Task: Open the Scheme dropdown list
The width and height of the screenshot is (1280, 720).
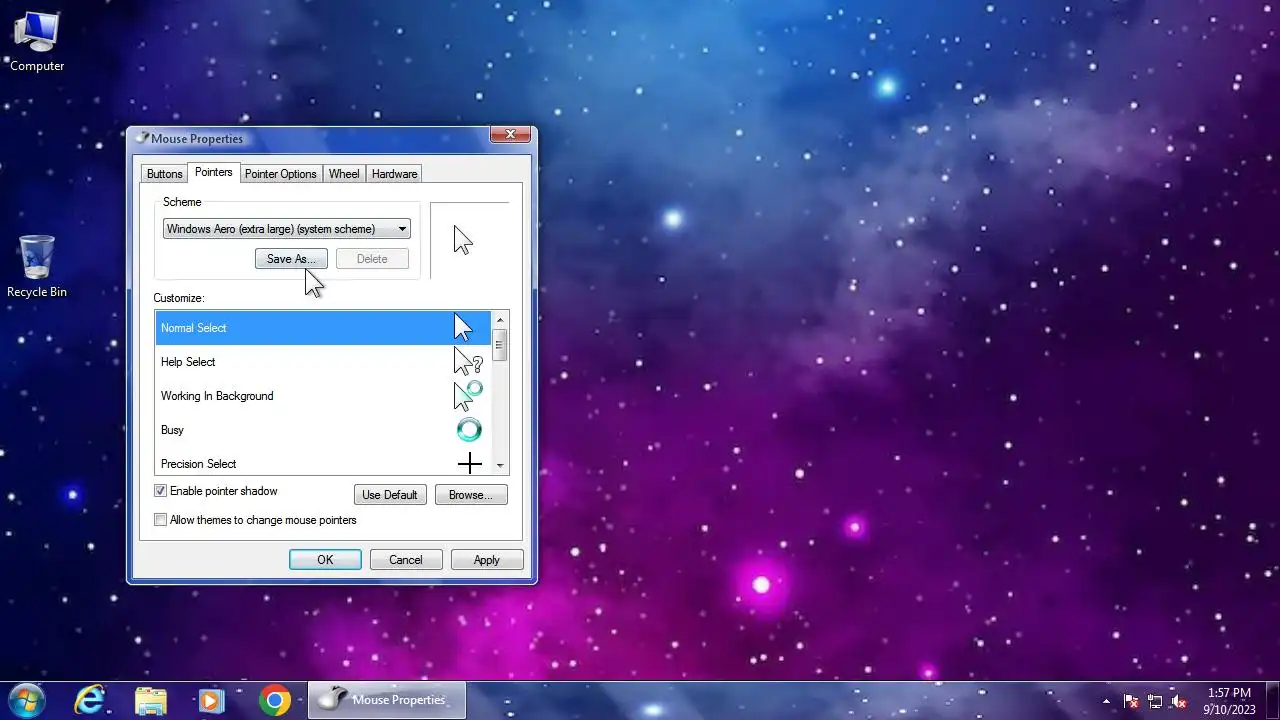Action: coord(287,229)
